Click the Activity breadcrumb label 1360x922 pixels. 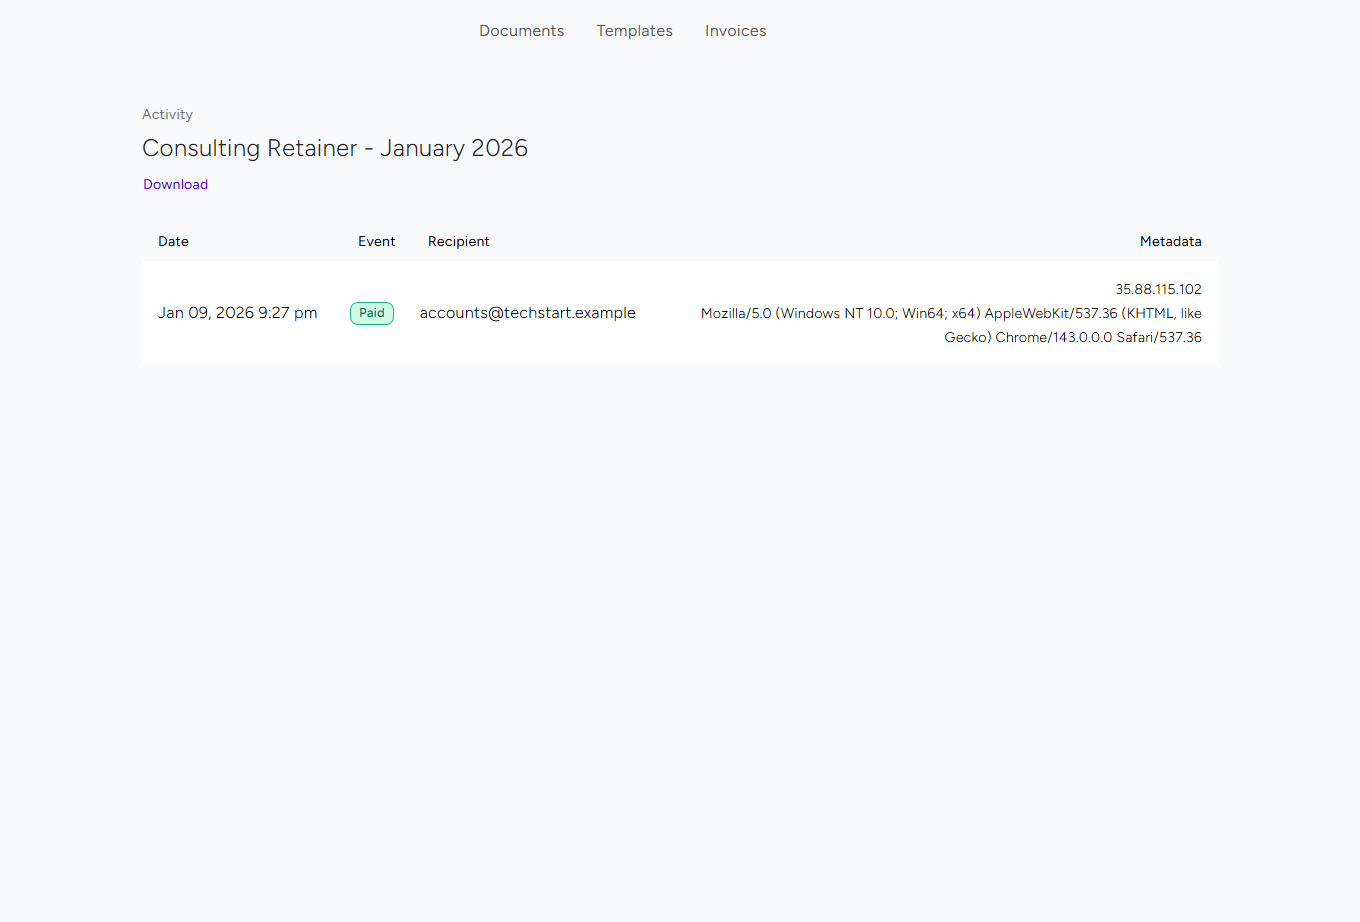(x=167, y=114)
